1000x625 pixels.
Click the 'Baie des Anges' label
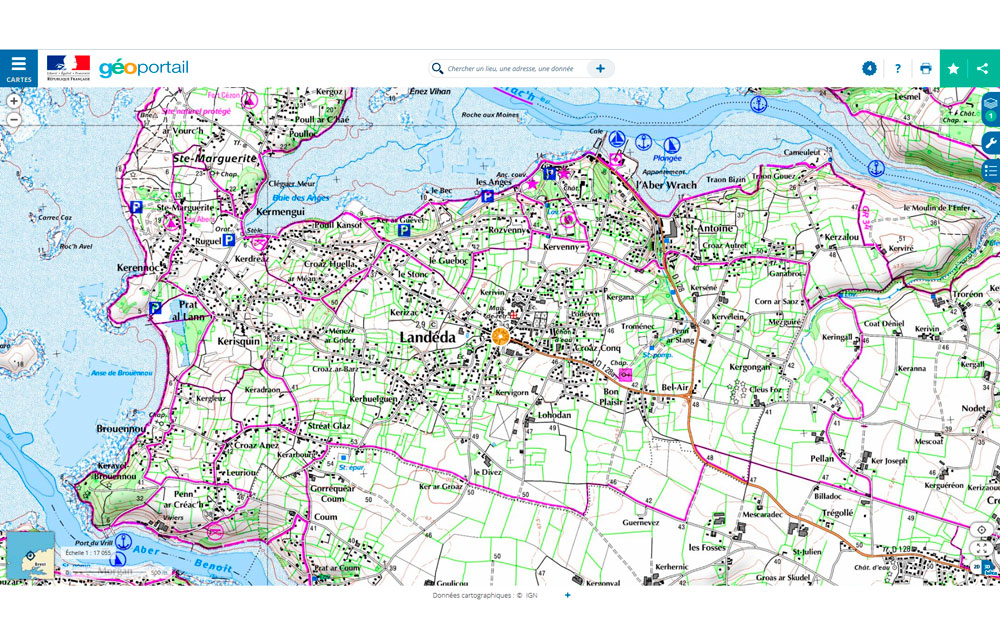[301, 198]
